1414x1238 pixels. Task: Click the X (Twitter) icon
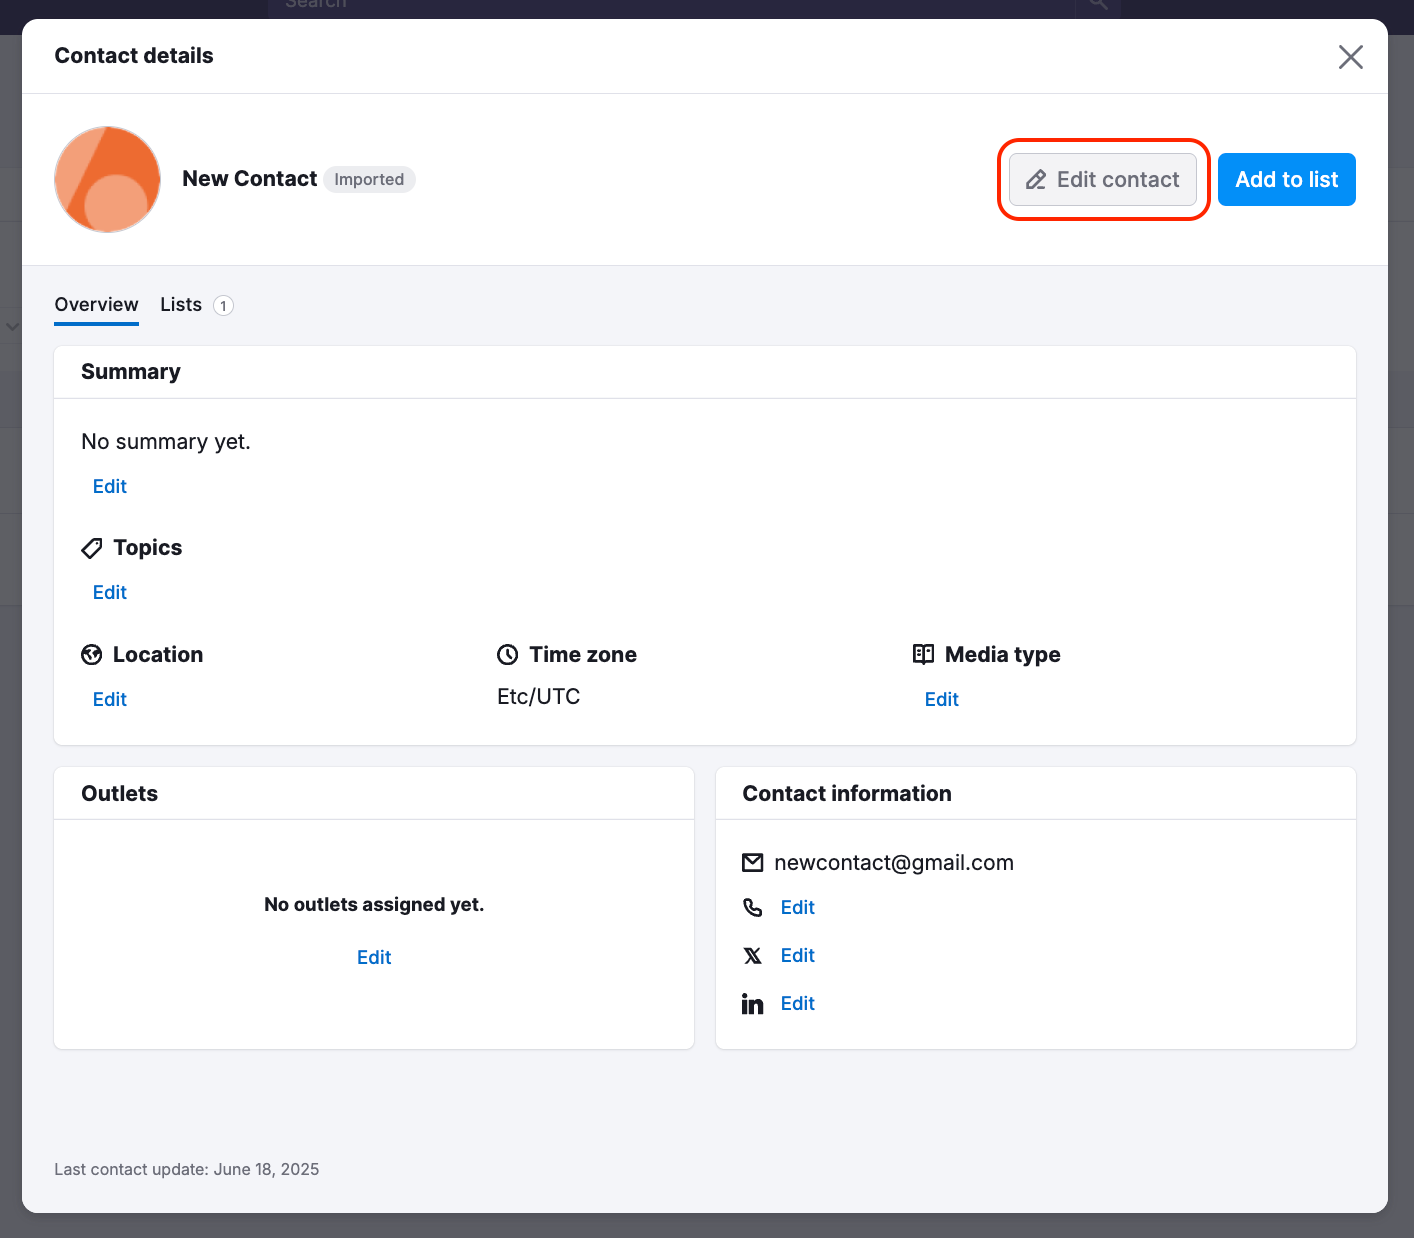click(753, 955)
